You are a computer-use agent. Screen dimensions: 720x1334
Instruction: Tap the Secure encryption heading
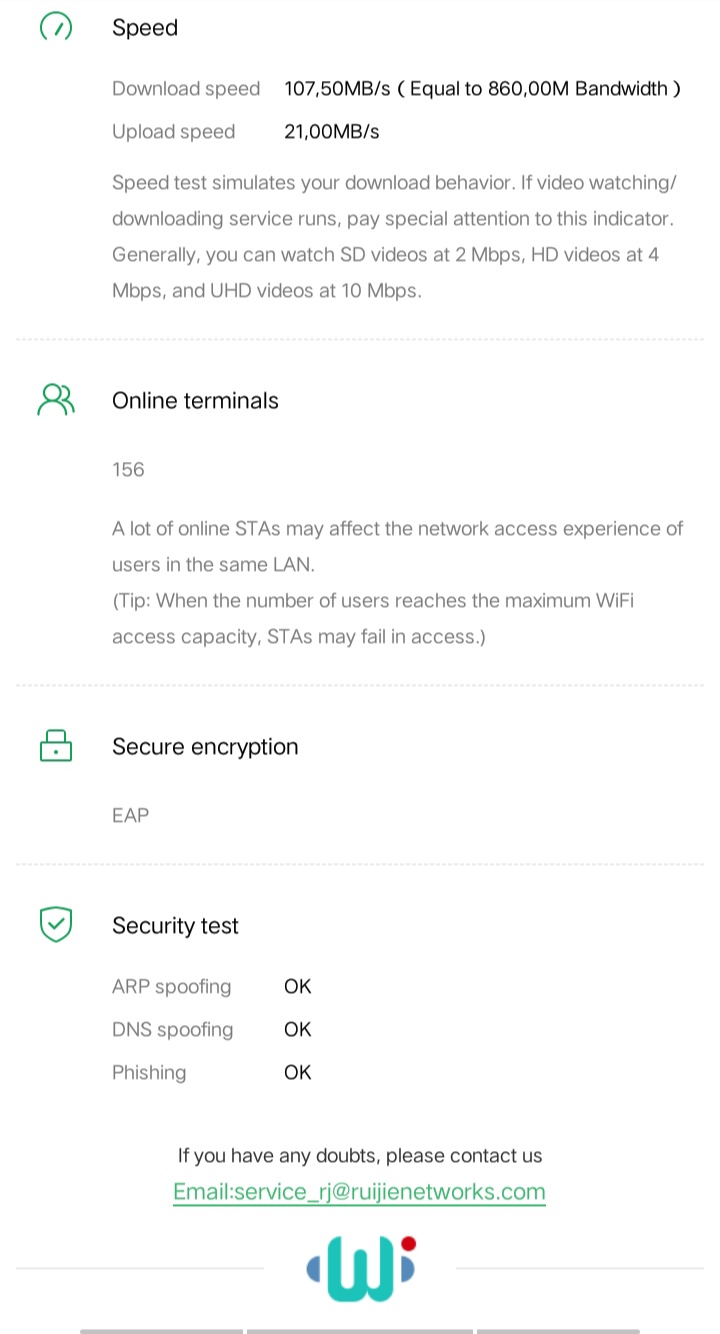click(205, 747)
